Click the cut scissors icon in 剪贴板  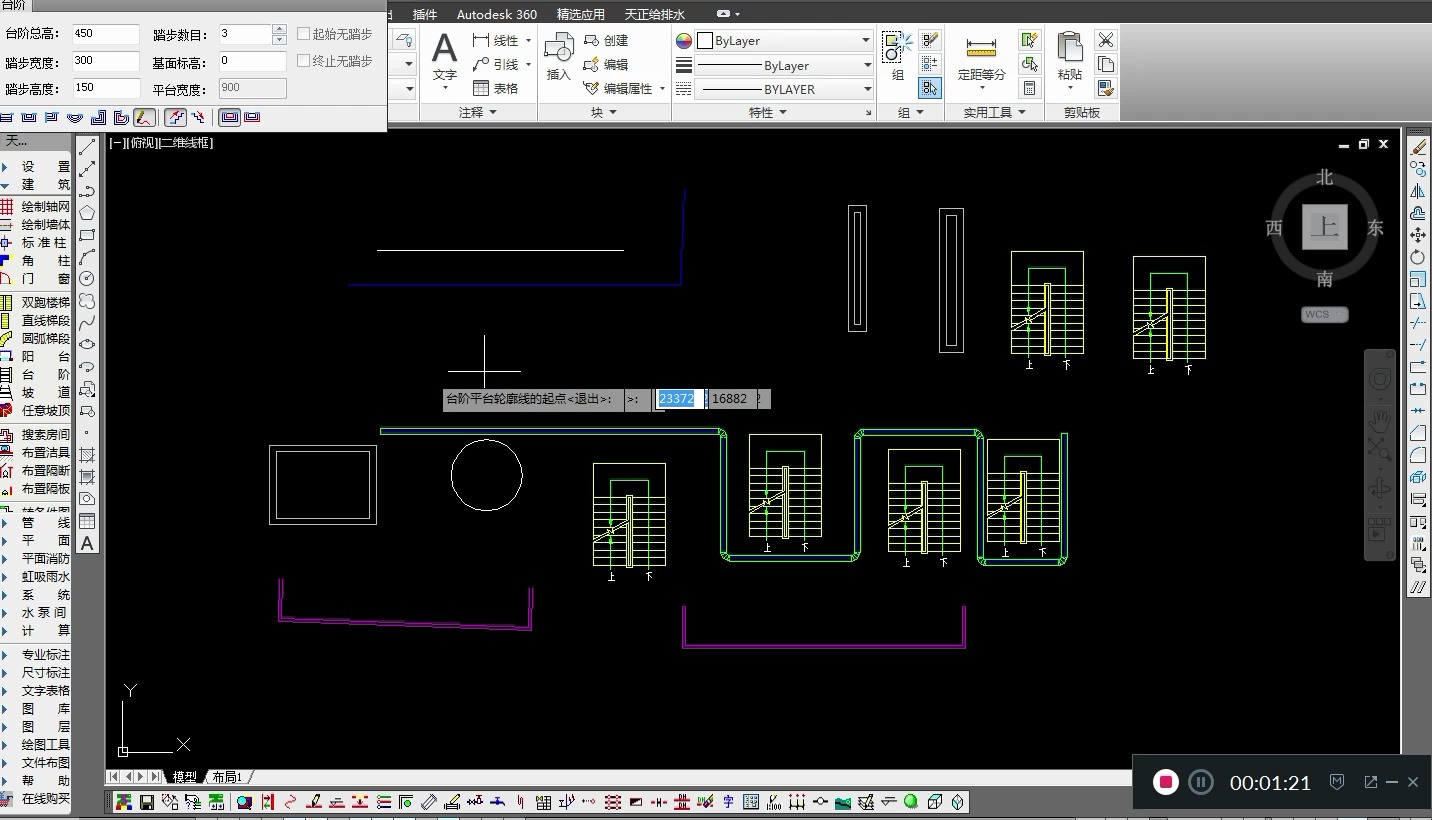[1105, 40]
